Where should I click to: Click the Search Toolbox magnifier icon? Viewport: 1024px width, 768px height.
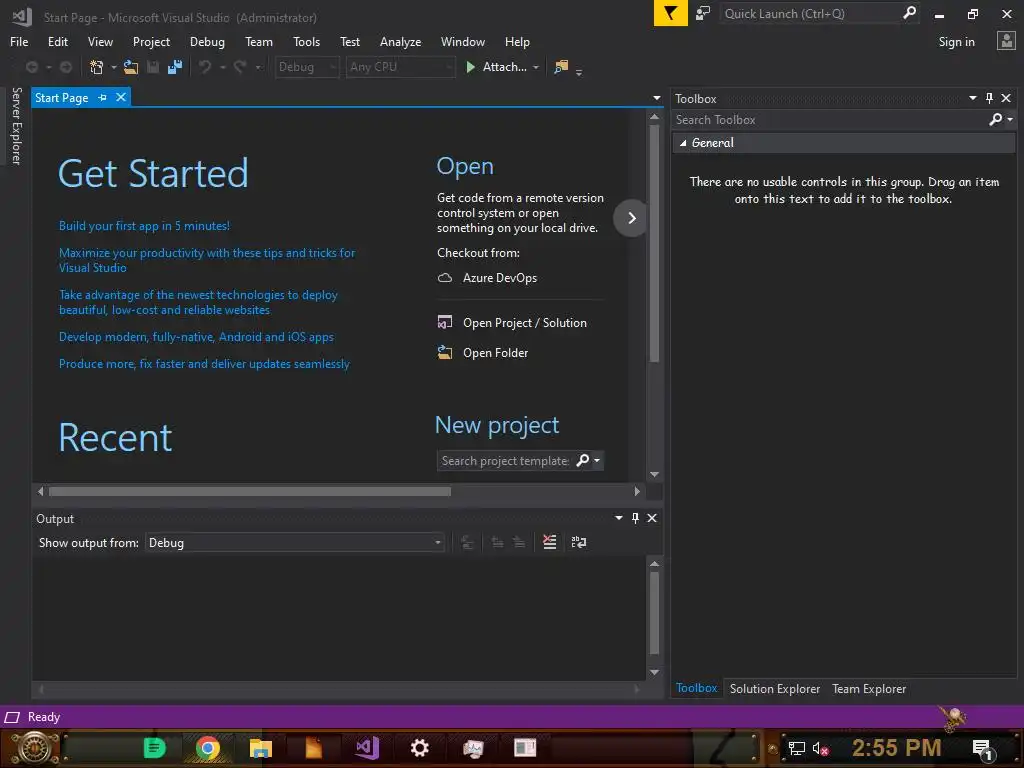pos(995,119)
